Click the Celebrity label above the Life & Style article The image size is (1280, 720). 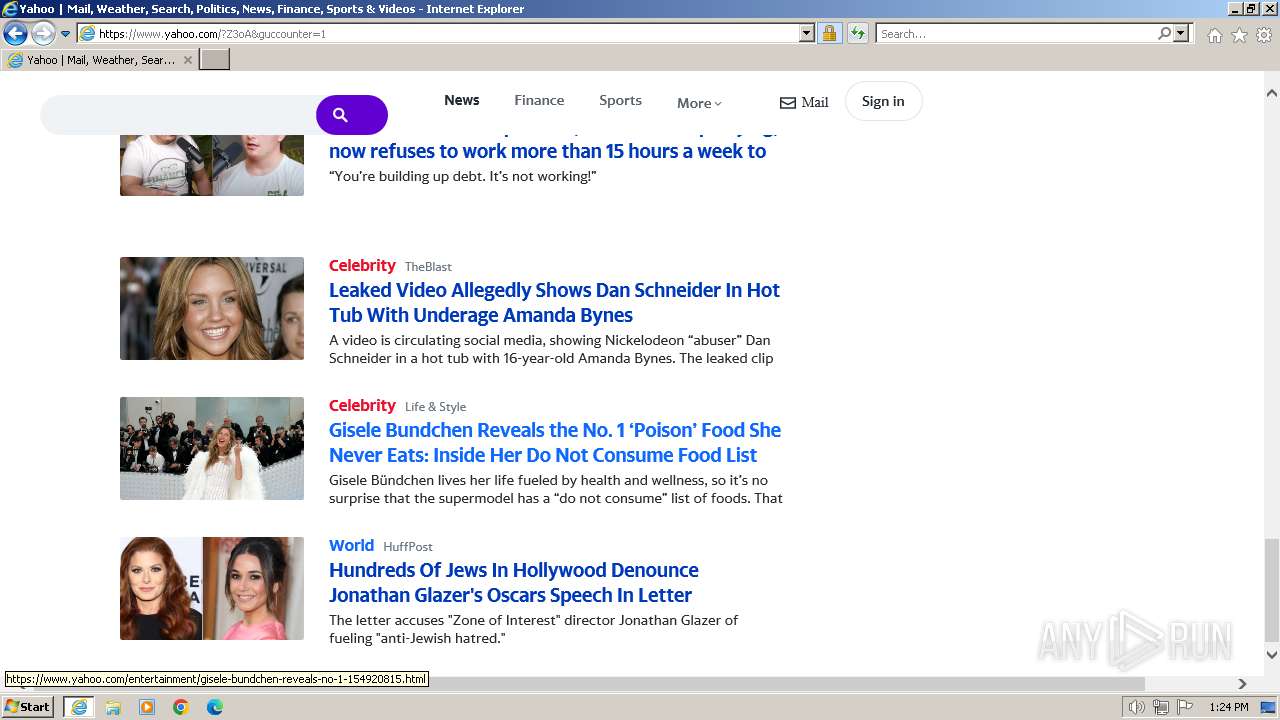(362, 405)
